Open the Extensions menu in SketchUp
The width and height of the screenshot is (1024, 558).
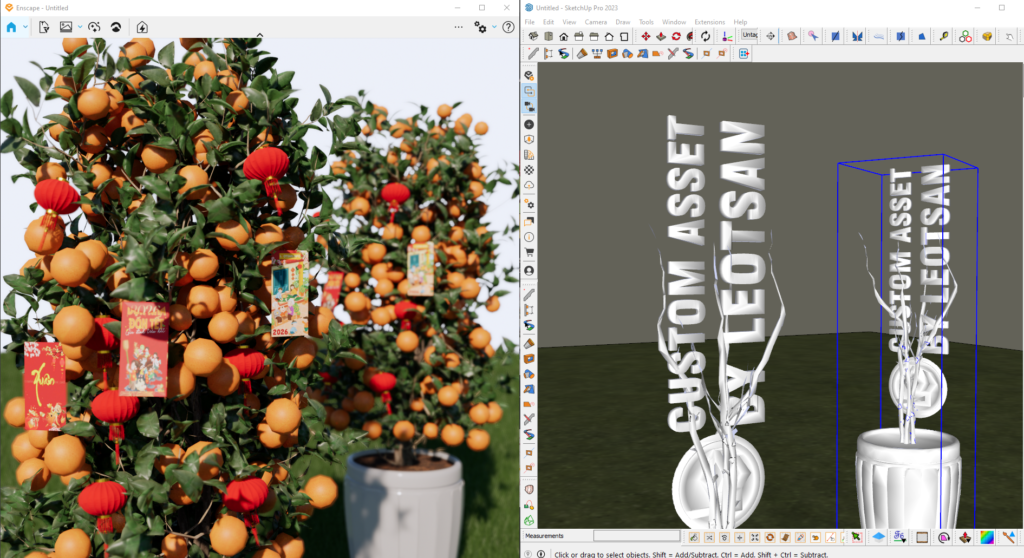pyautogui.click(x=710, y=22)
